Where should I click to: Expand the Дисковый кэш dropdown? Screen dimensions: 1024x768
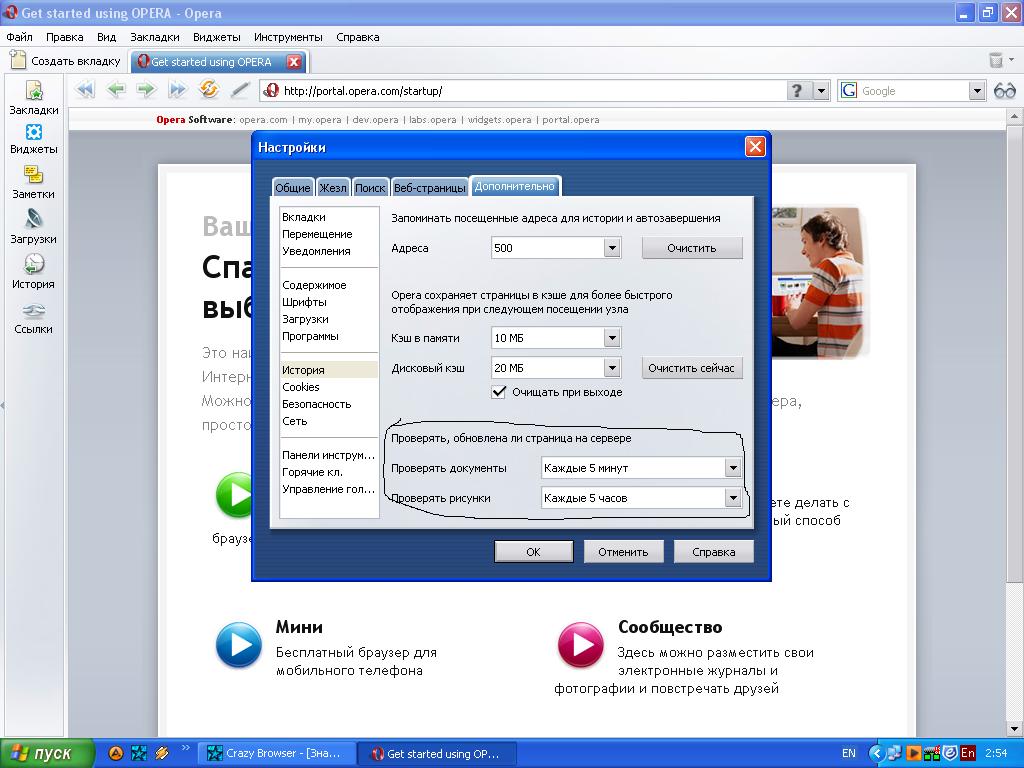point(612,368)
